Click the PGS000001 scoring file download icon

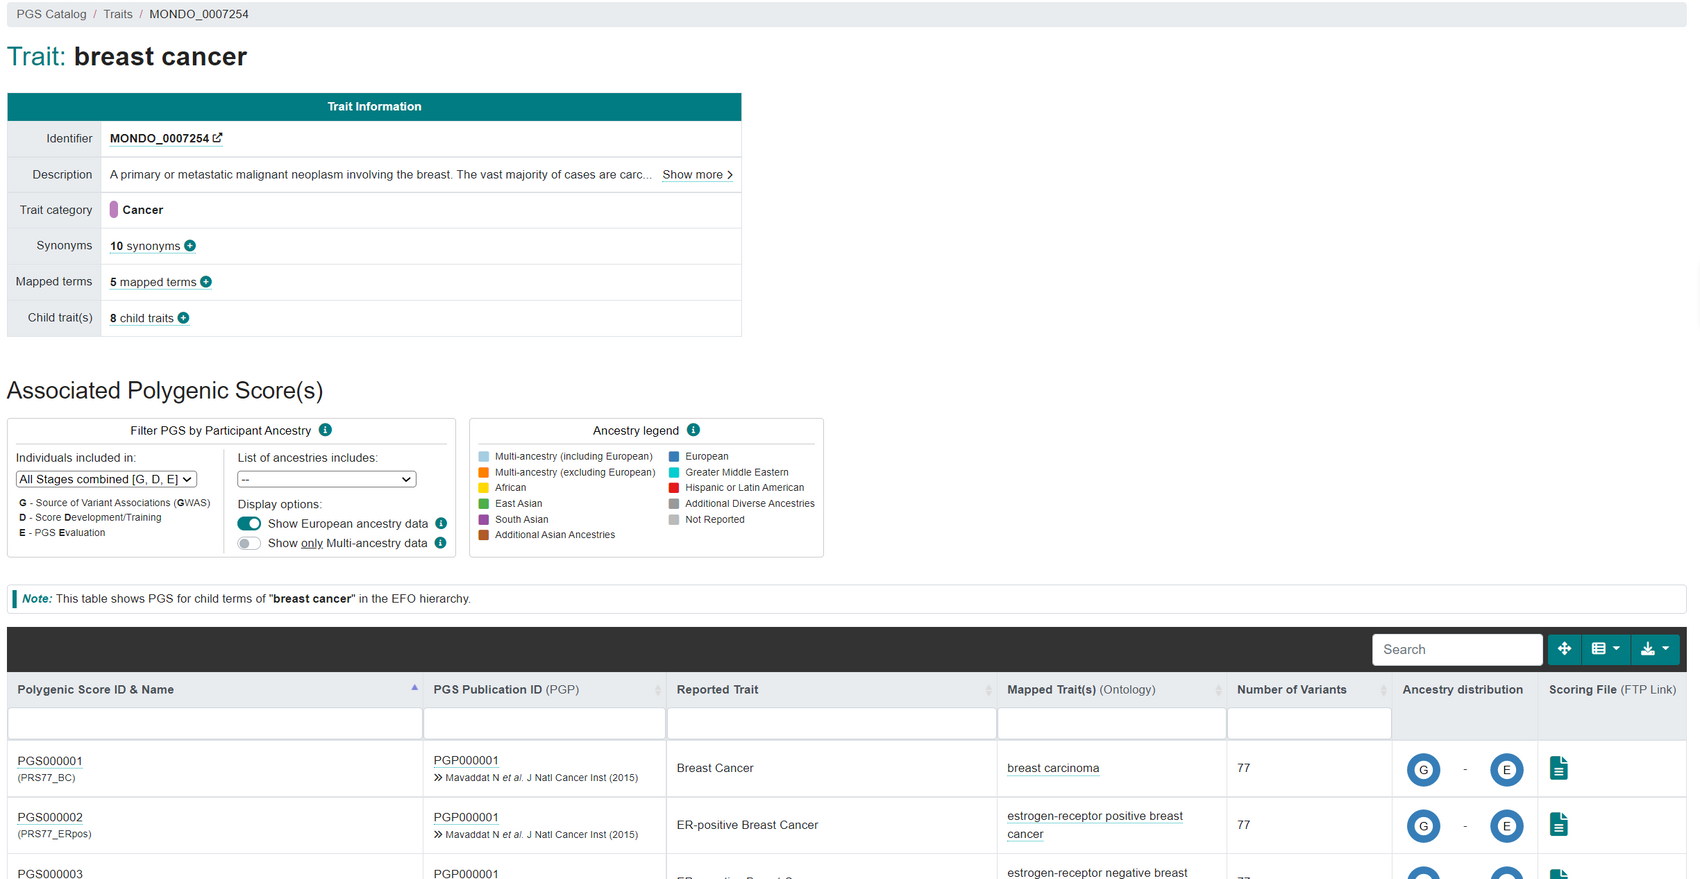(x=1558, y=768)
